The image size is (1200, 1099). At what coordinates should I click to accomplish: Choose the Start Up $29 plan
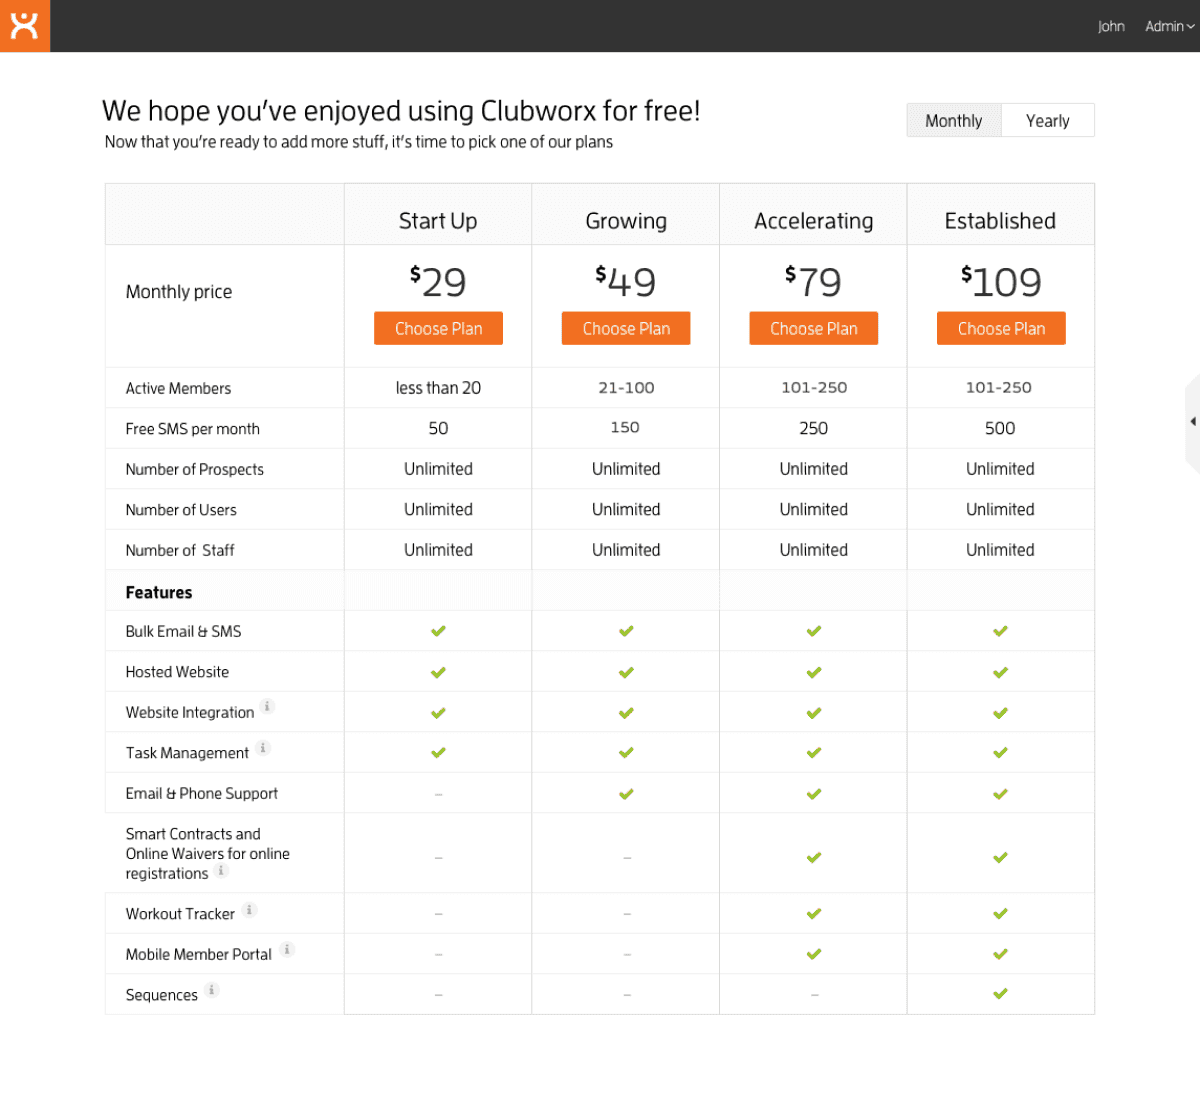(438, 329)
